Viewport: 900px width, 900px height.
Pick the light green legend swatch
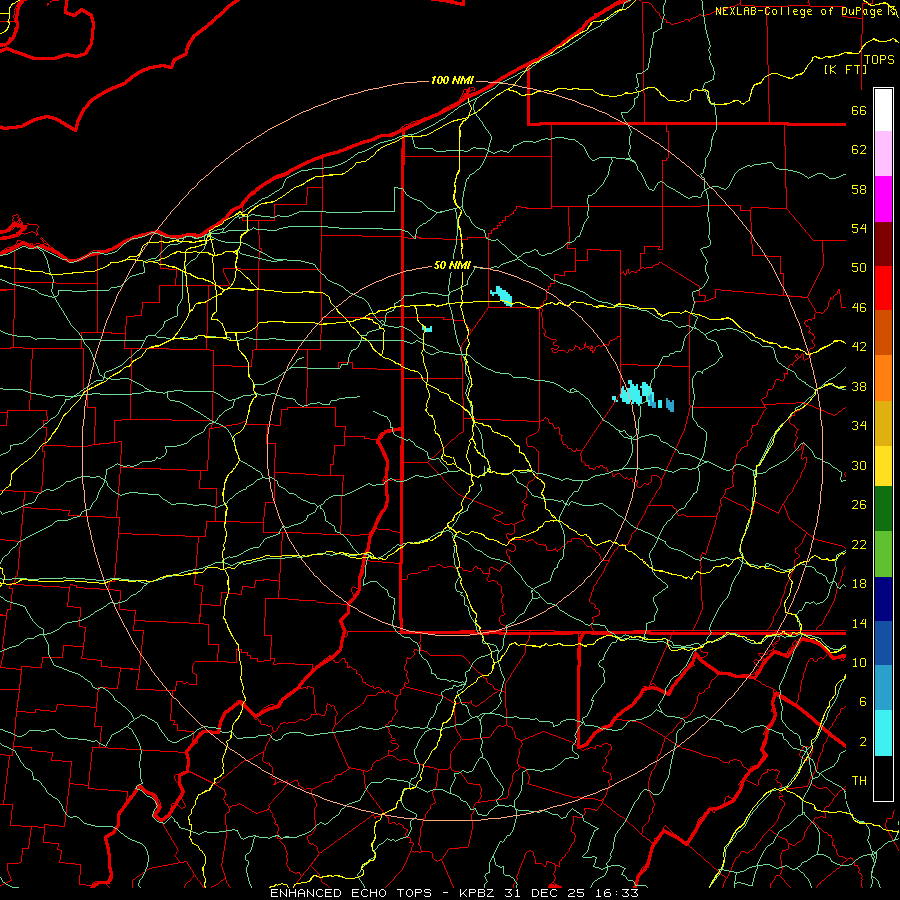[x=883, y=554]
